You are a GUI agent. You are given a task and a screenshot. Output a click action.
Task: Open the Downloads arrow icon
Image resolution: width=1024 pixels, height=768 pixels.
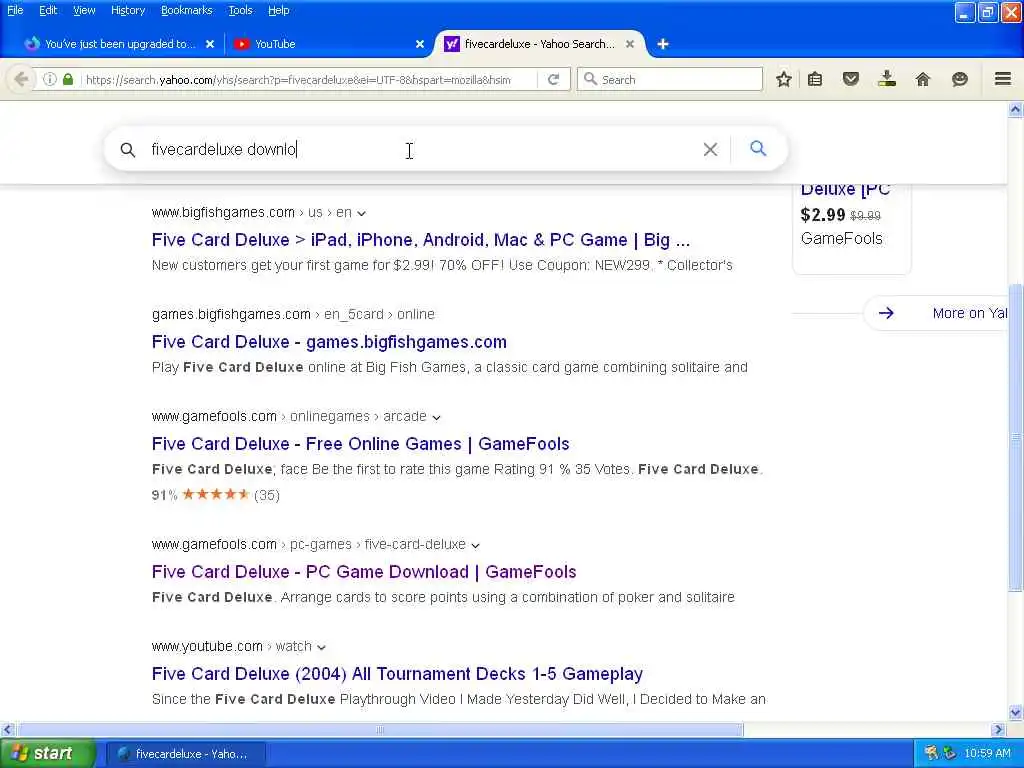887,80
